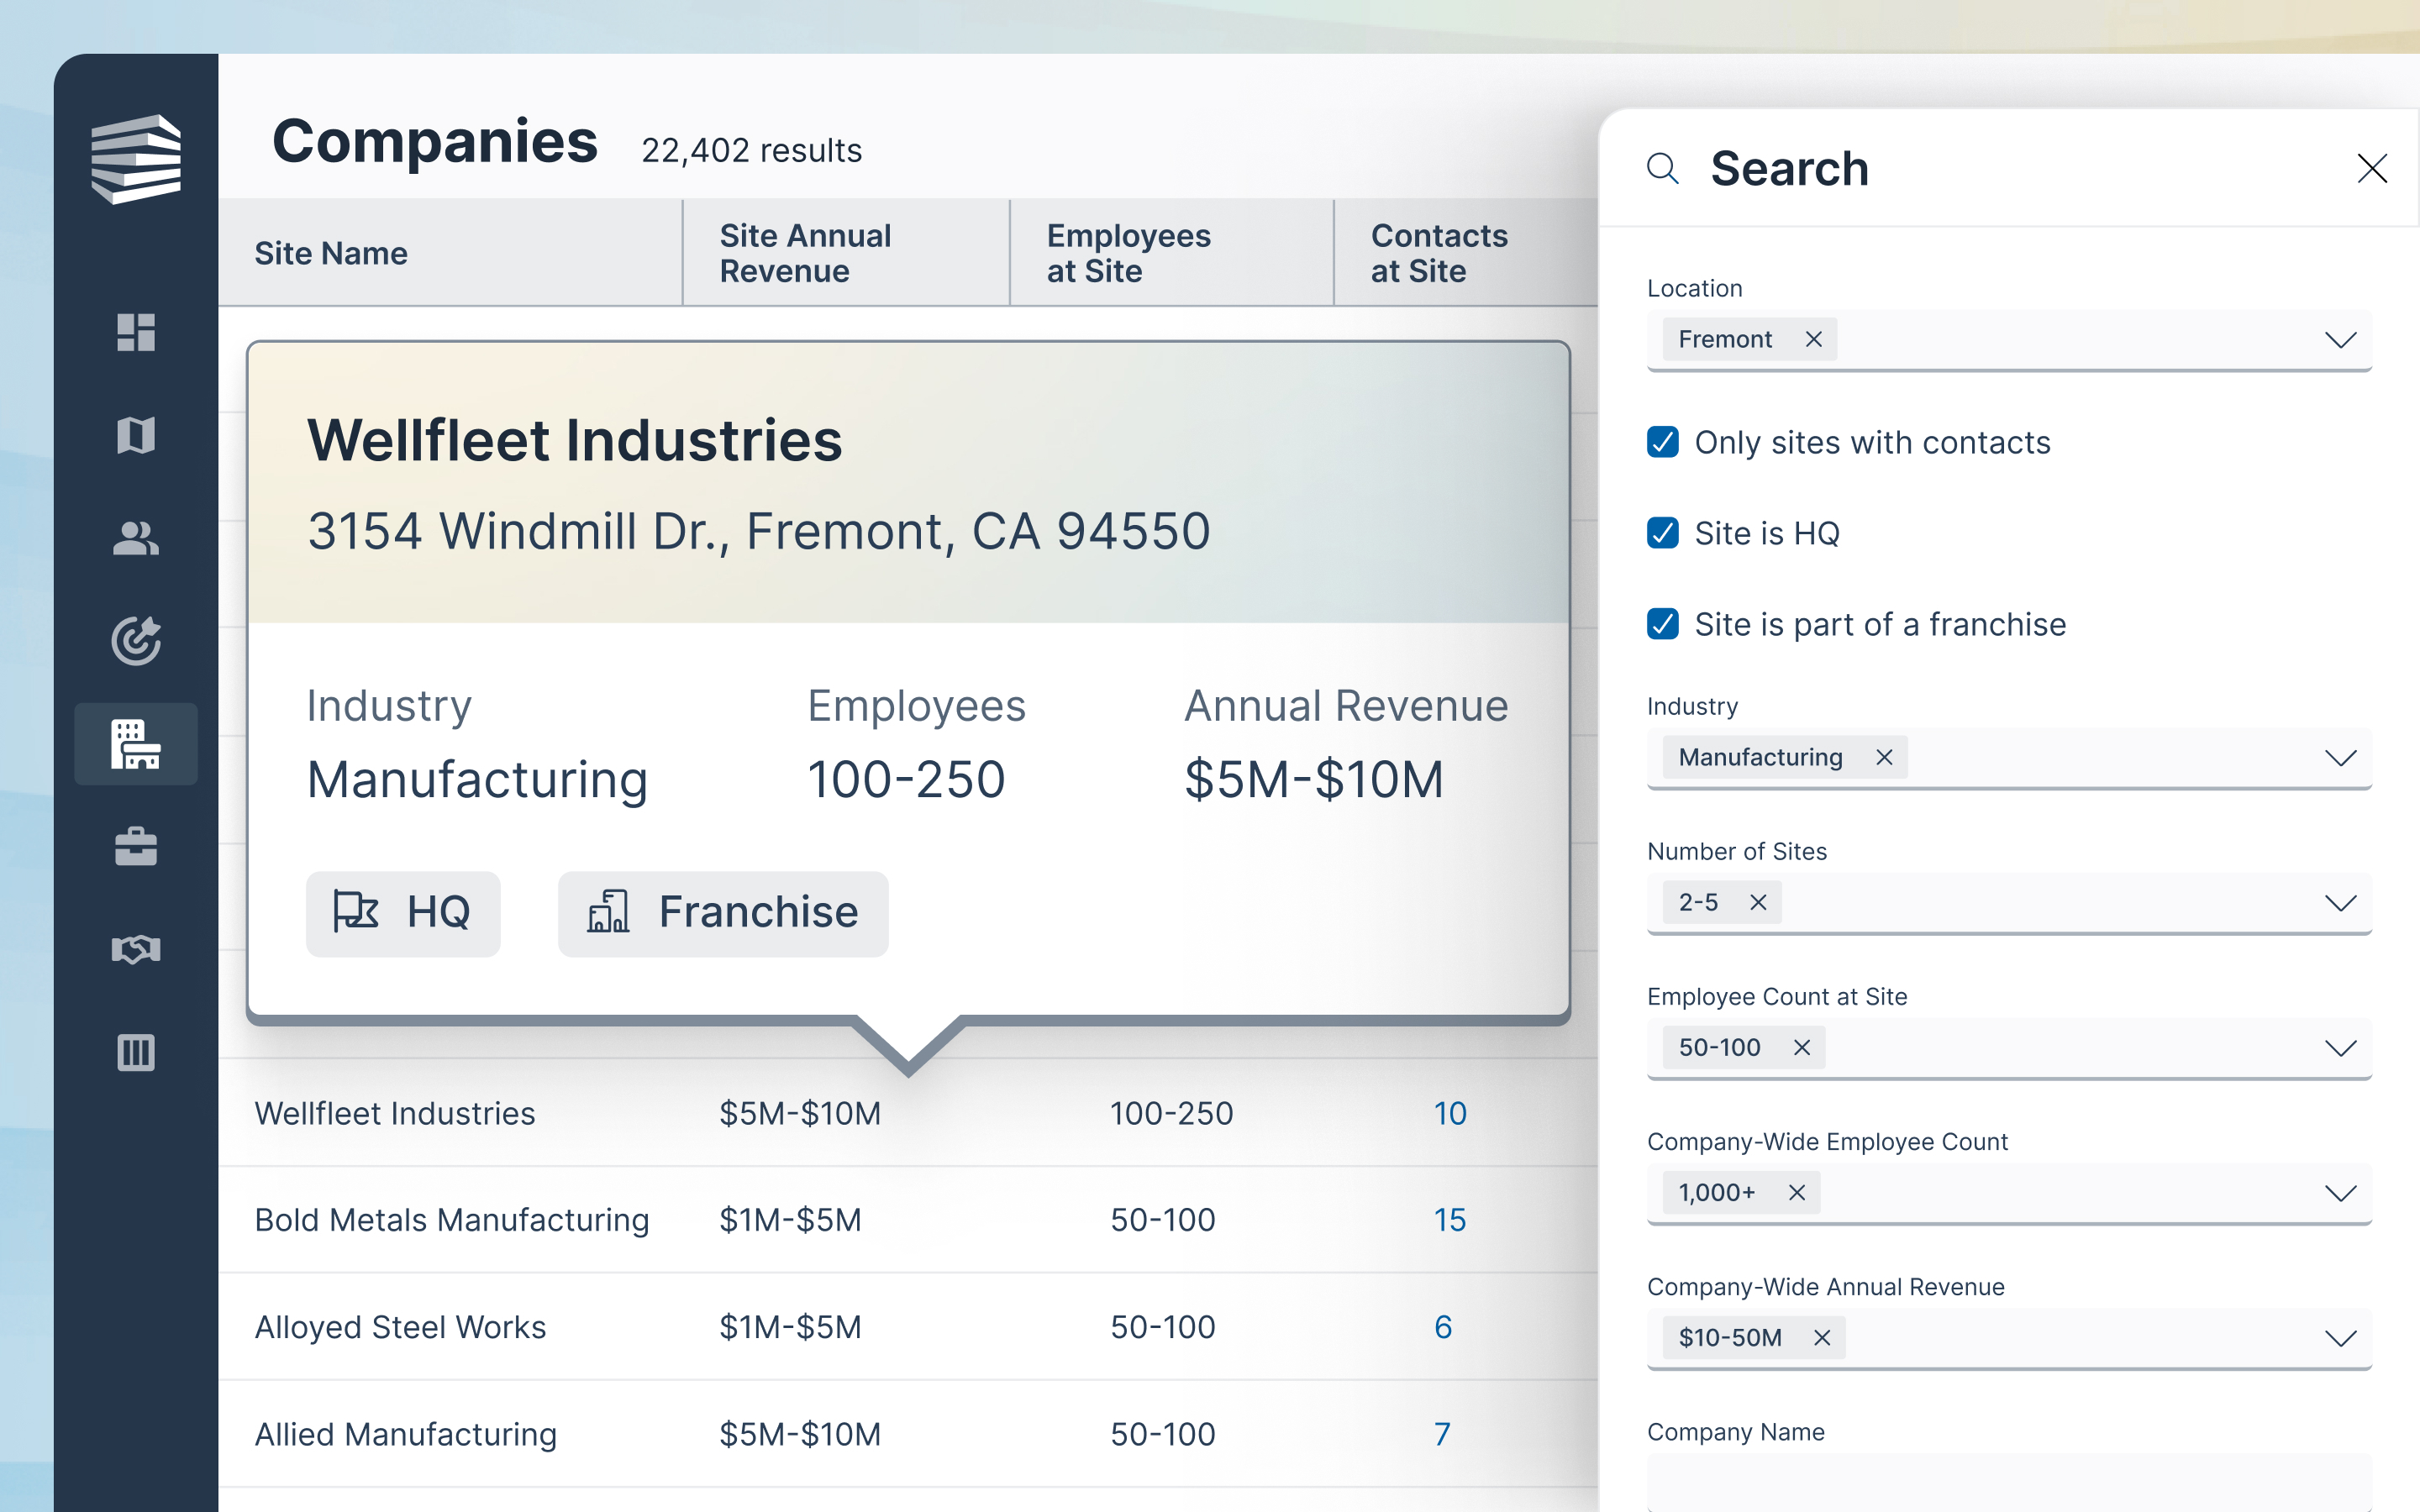Click the Franchise tag on company card
The height and width of the screenshot is (1512, 2420).
[723, 913]
